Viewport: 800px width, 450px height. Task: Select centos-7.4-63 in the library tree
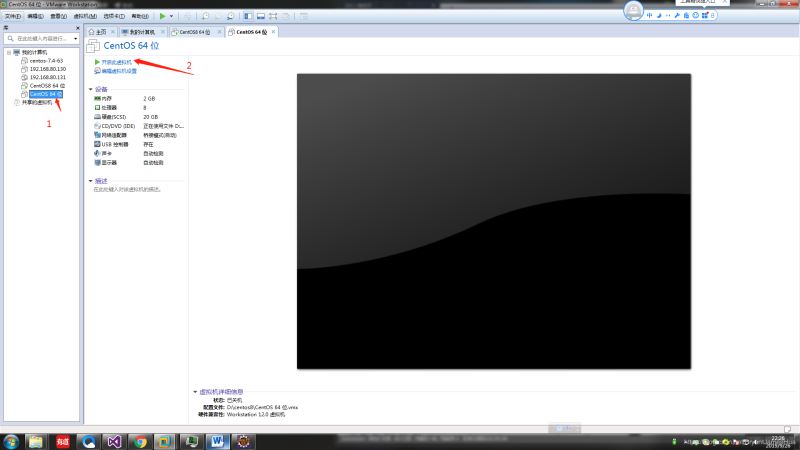click(x=45, y=60)
